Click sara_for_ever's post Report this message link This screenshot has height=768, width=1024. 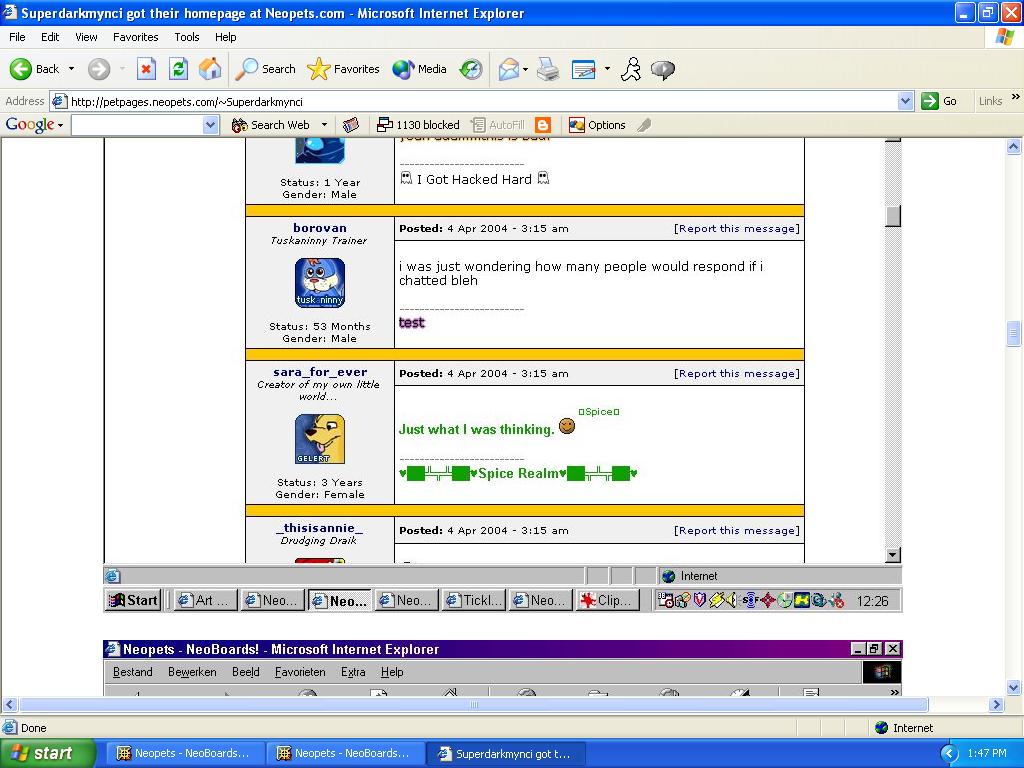pos(737,374)
